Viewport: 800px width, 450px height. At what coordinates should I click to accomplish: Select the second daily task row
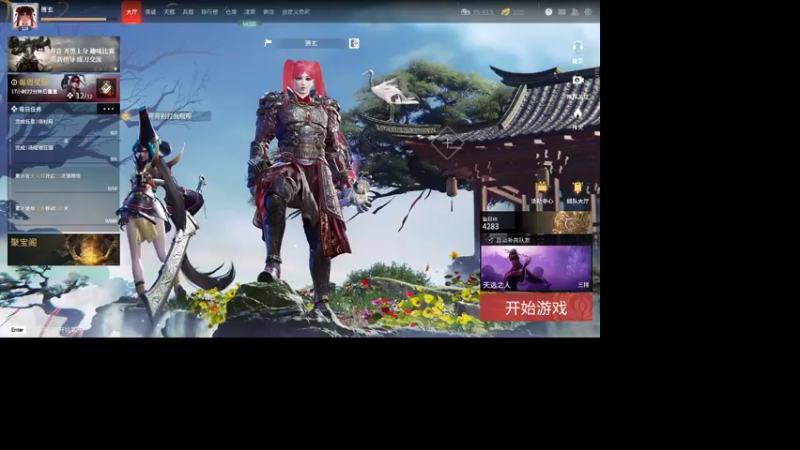coord(64,152)
